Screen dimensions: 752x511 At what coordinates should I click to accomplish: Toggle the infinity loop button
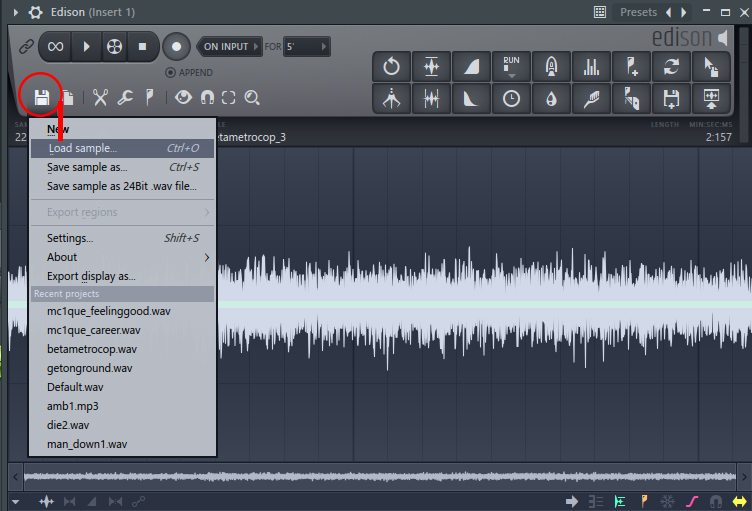55,47
